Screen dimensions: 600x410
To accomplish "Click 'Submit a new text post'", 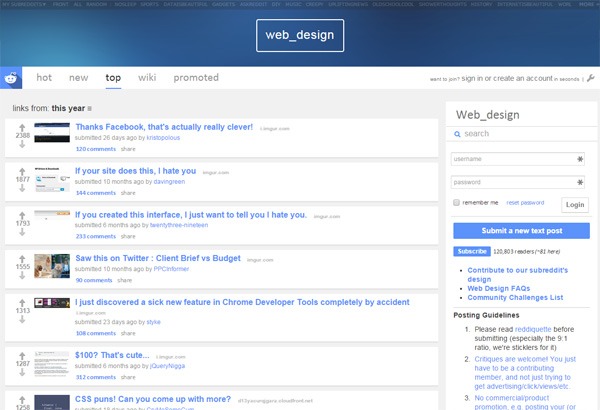I will tap(522, 231).
